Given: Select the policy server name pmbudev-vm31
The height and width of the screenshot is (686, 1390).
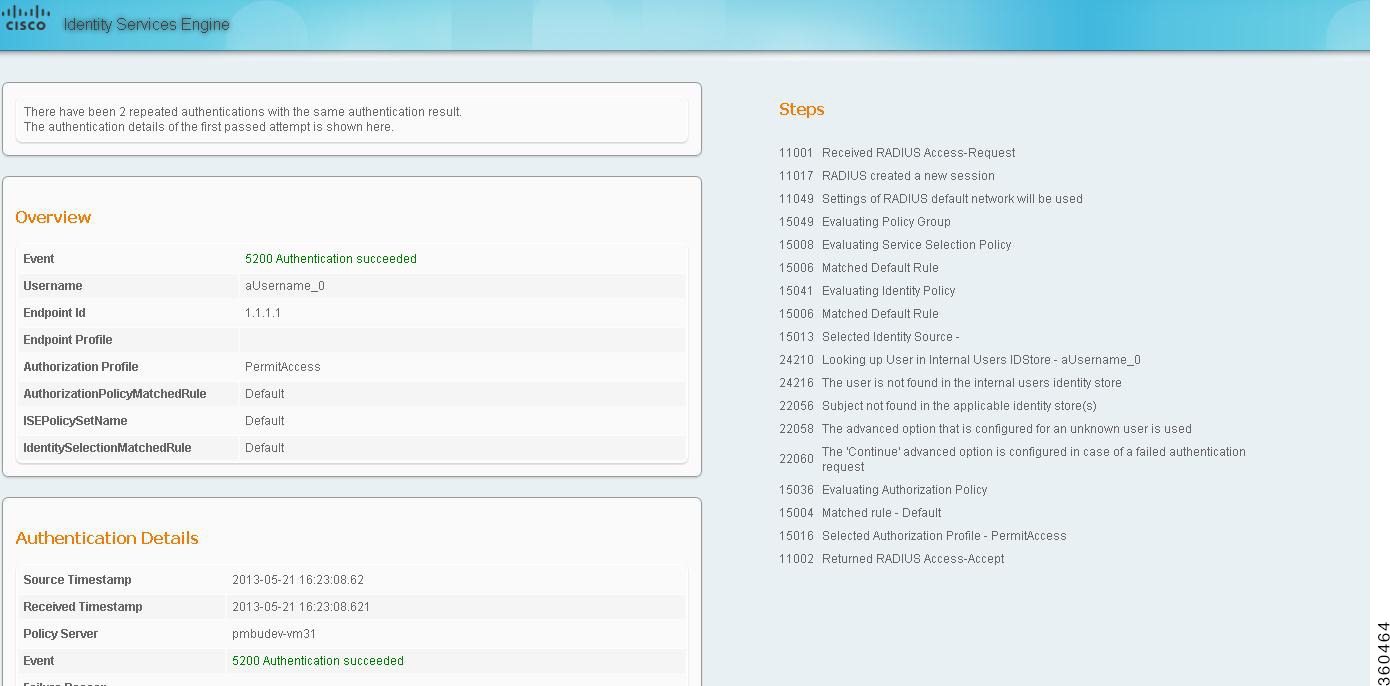Looking at the screenshot, I should click(274, 634).
